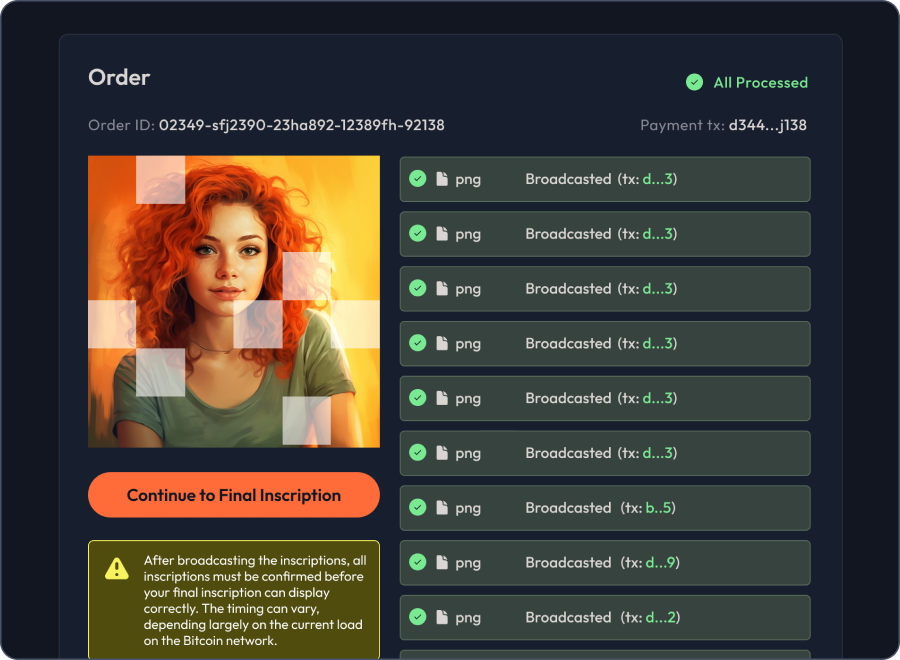Viewport: 900px width, 660px height.
Task: Click the file icon in the first png row
Action: click(442, 180)
